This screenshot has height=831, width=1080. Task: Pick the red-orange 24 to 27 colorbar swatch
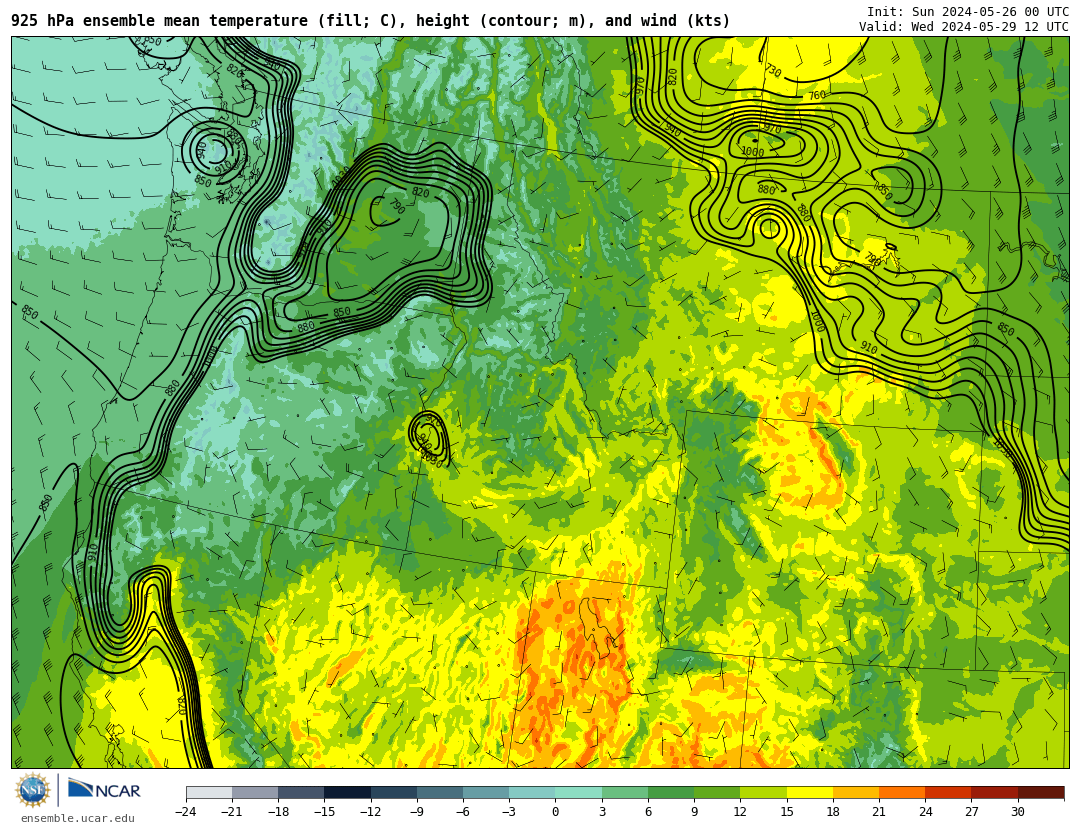[948, 792]
